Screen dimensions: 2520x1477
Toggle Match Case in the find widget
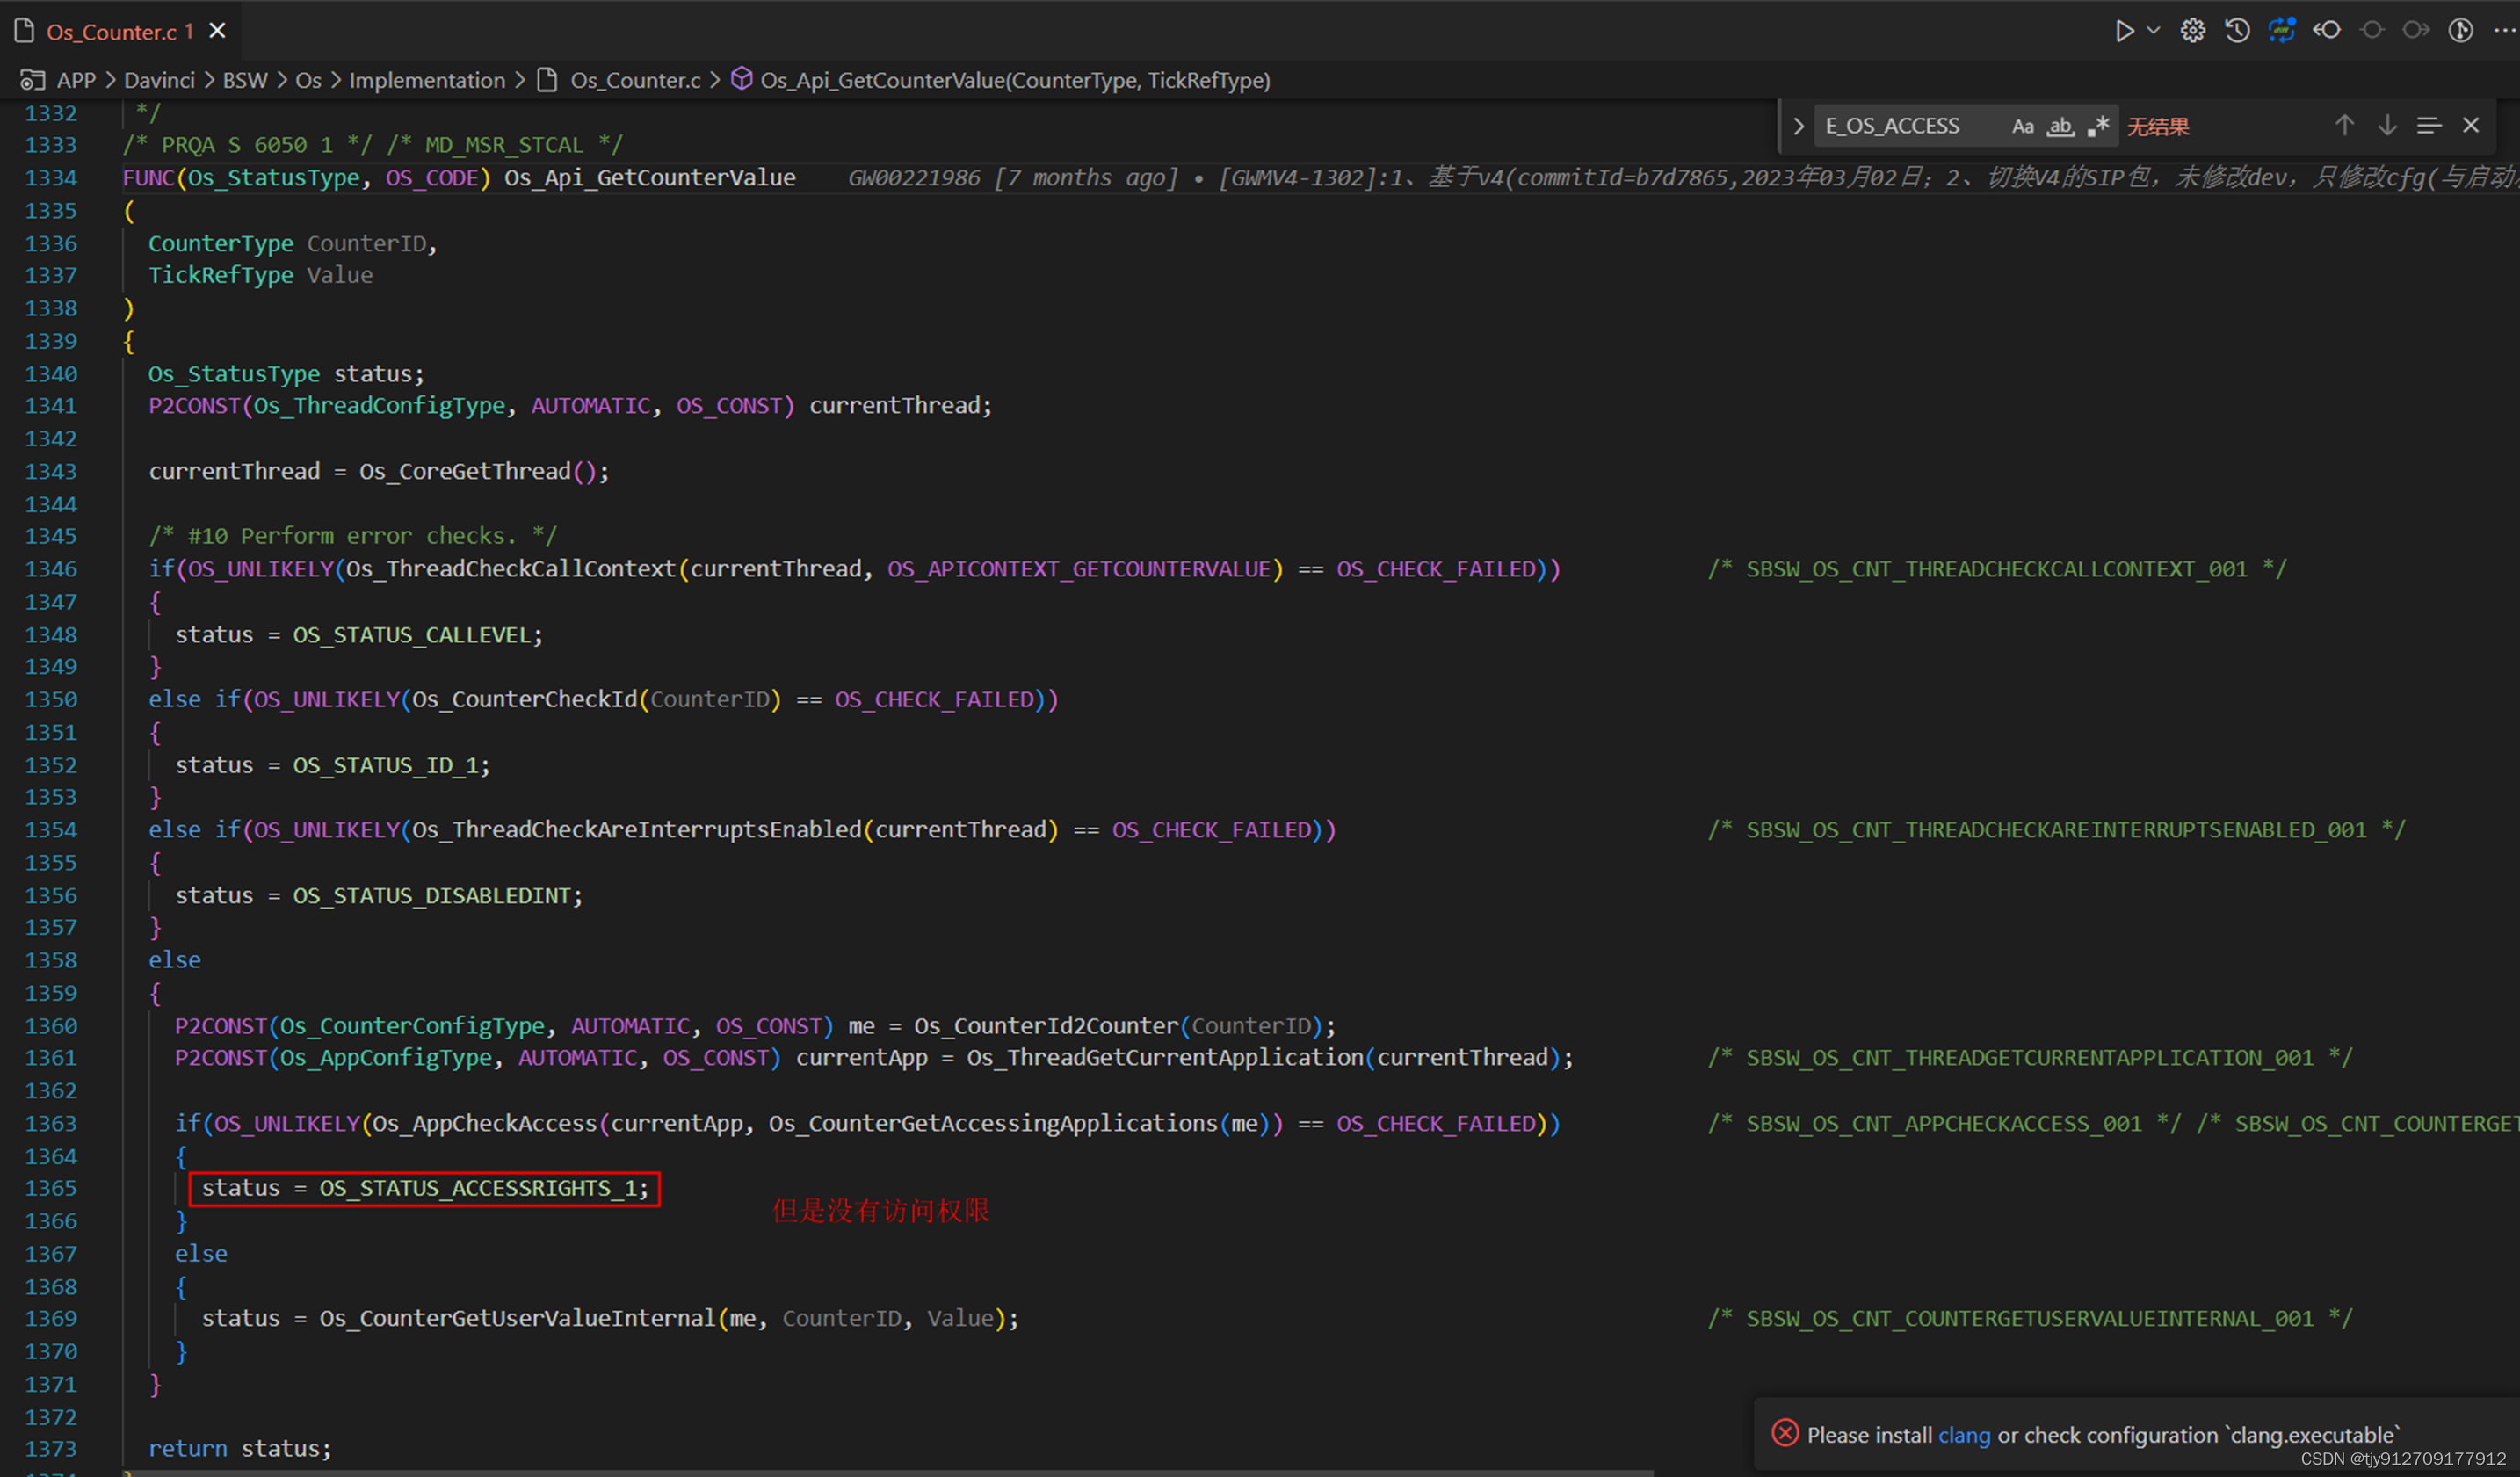click(2023, 126)
